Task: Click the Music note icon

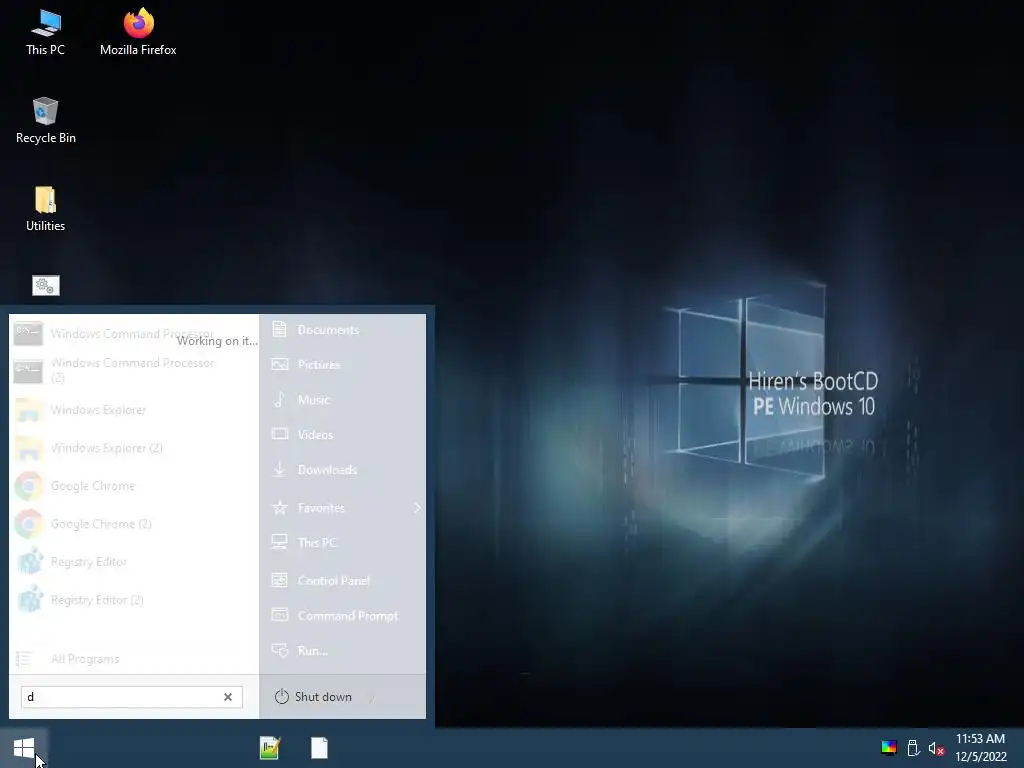Action: [280, 399]
